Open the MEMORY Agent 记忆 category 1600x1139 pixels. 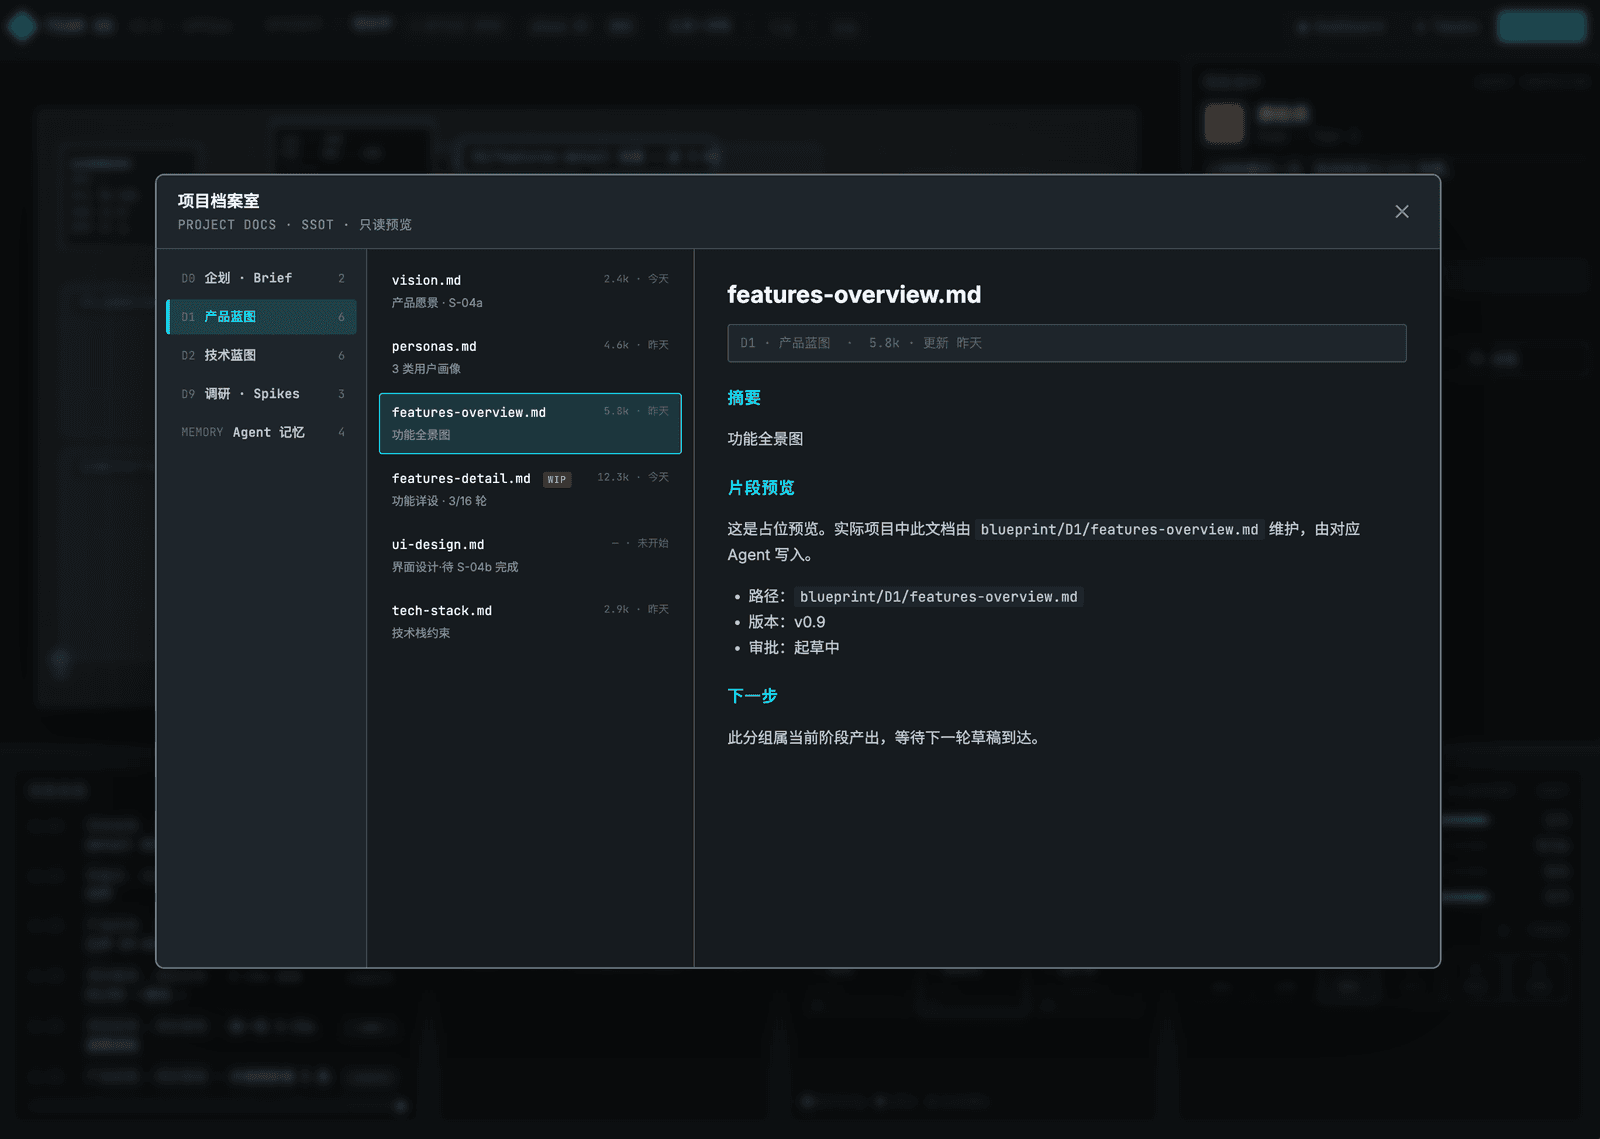click(261, 432)
